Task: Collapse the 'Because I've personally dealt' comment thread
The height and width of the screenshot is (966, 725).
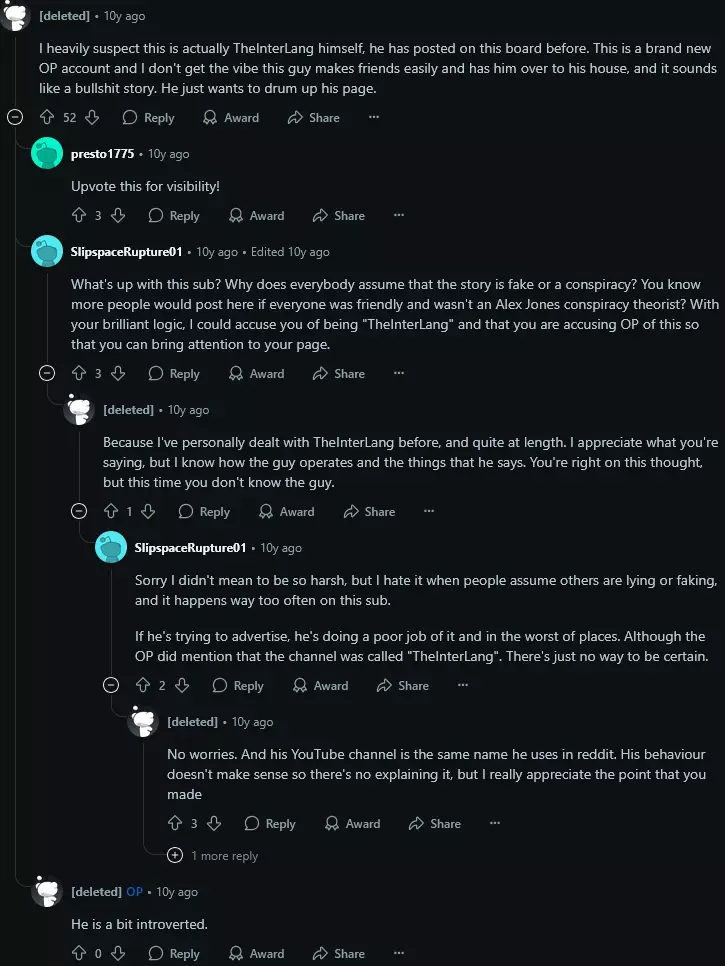Action: coord(79,511)
